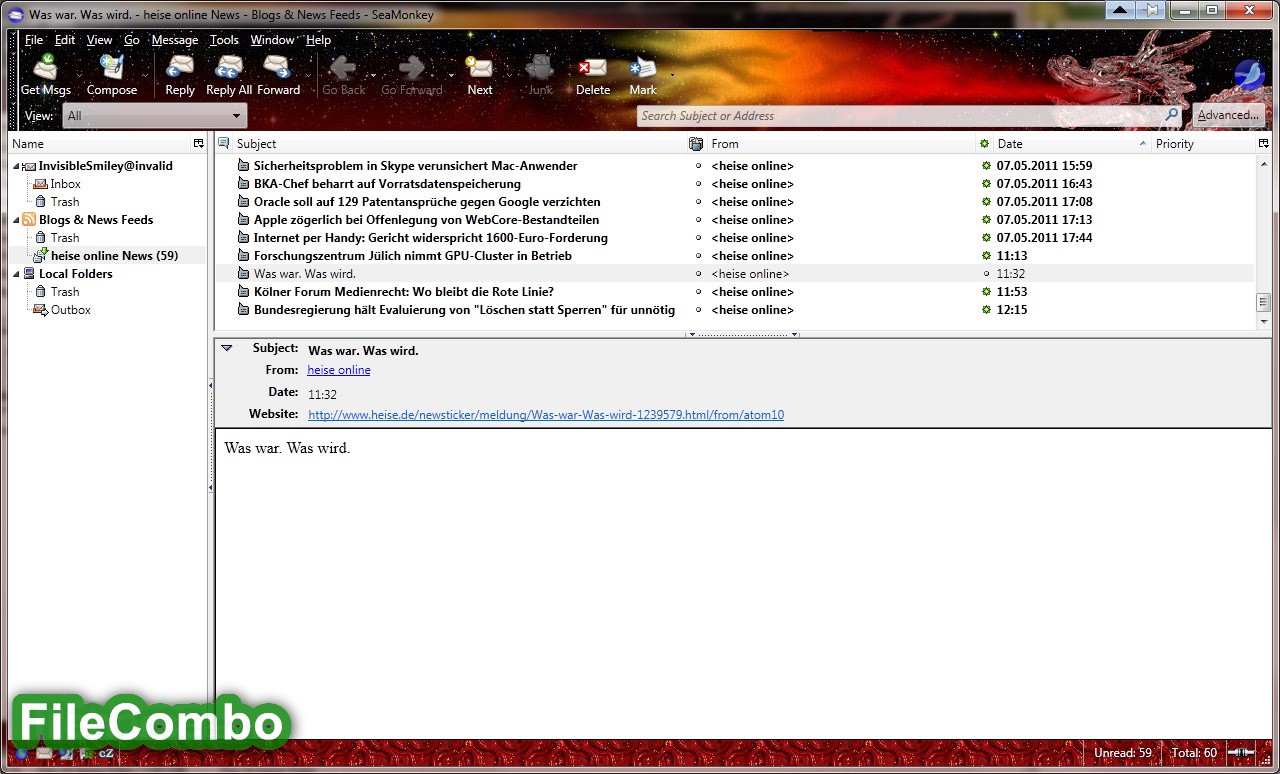Open the heise.de Website link
Viewport: 1280px width, 774px height.
(546, 414)
